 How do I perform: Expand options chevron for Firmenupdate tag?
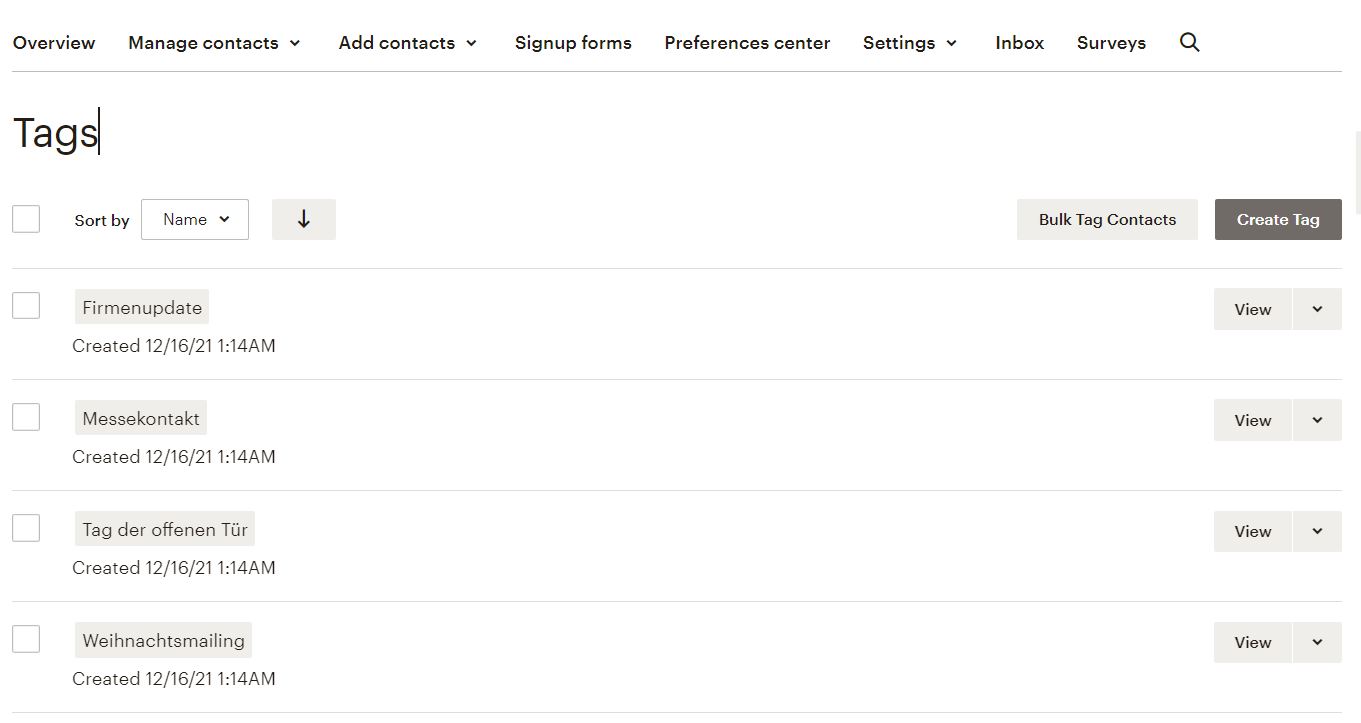[x=1317, y=309]
